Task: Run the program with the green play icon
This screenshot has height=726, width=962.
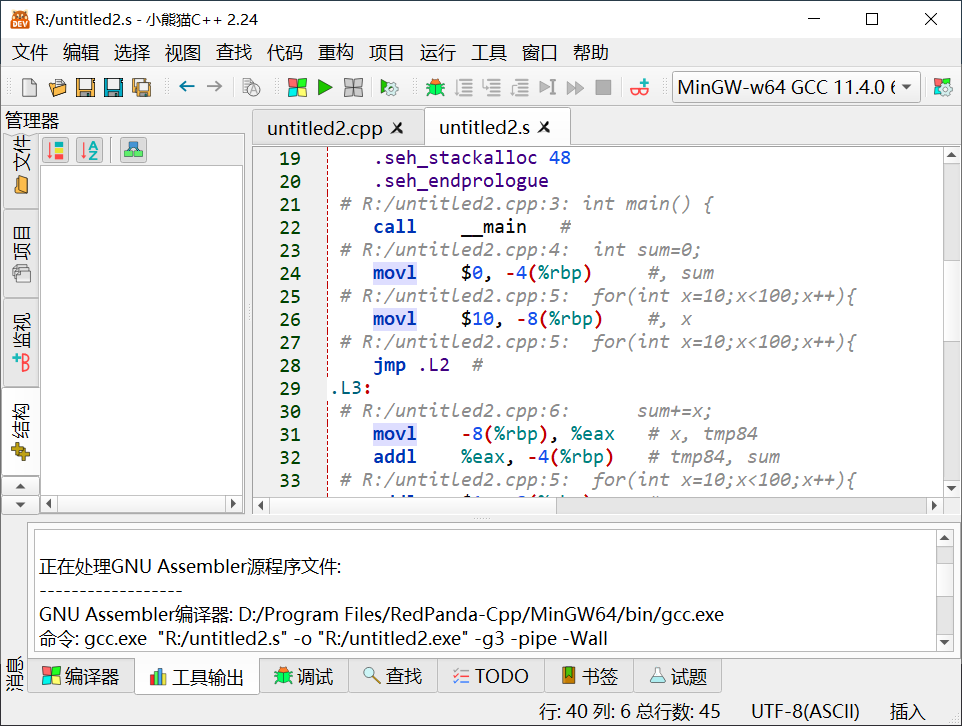Action: [x=325, y=88]
